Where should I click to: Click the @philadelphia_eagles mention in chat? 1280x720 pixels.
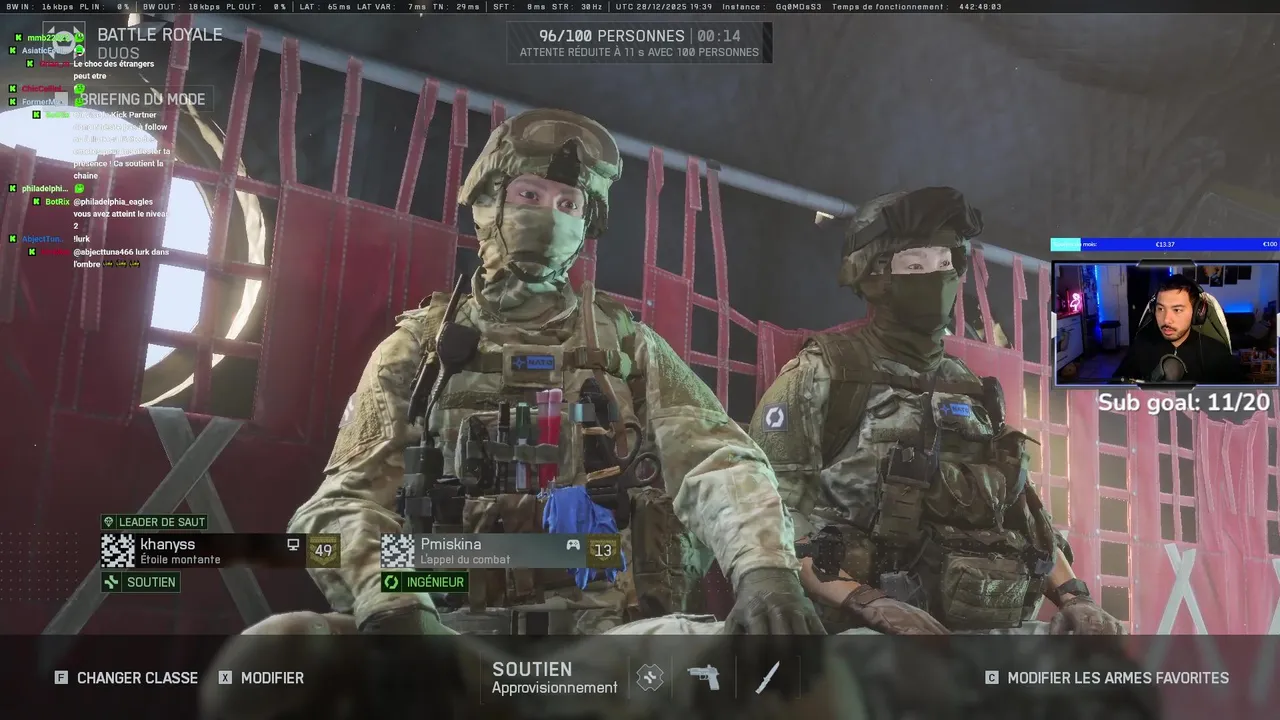pyautogui.click(x=114, y=201)
